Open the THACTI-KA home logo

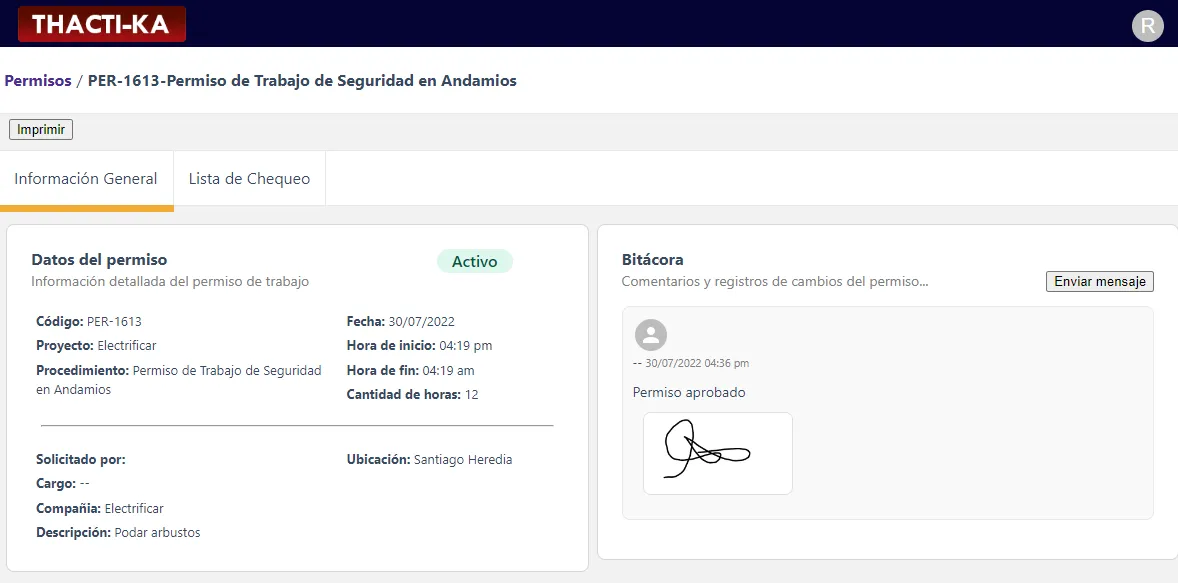coord(101,23)
